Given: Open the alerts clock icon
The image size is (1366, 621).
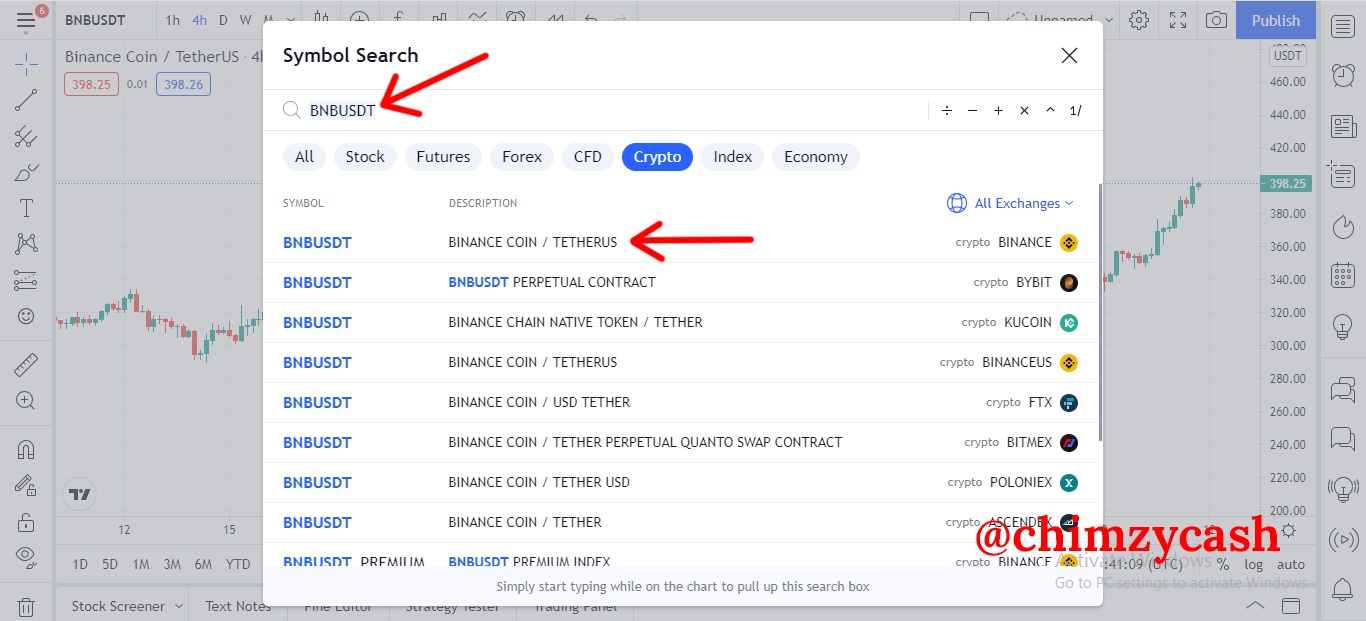Looking at the screenshot, I should [1343, 75].
